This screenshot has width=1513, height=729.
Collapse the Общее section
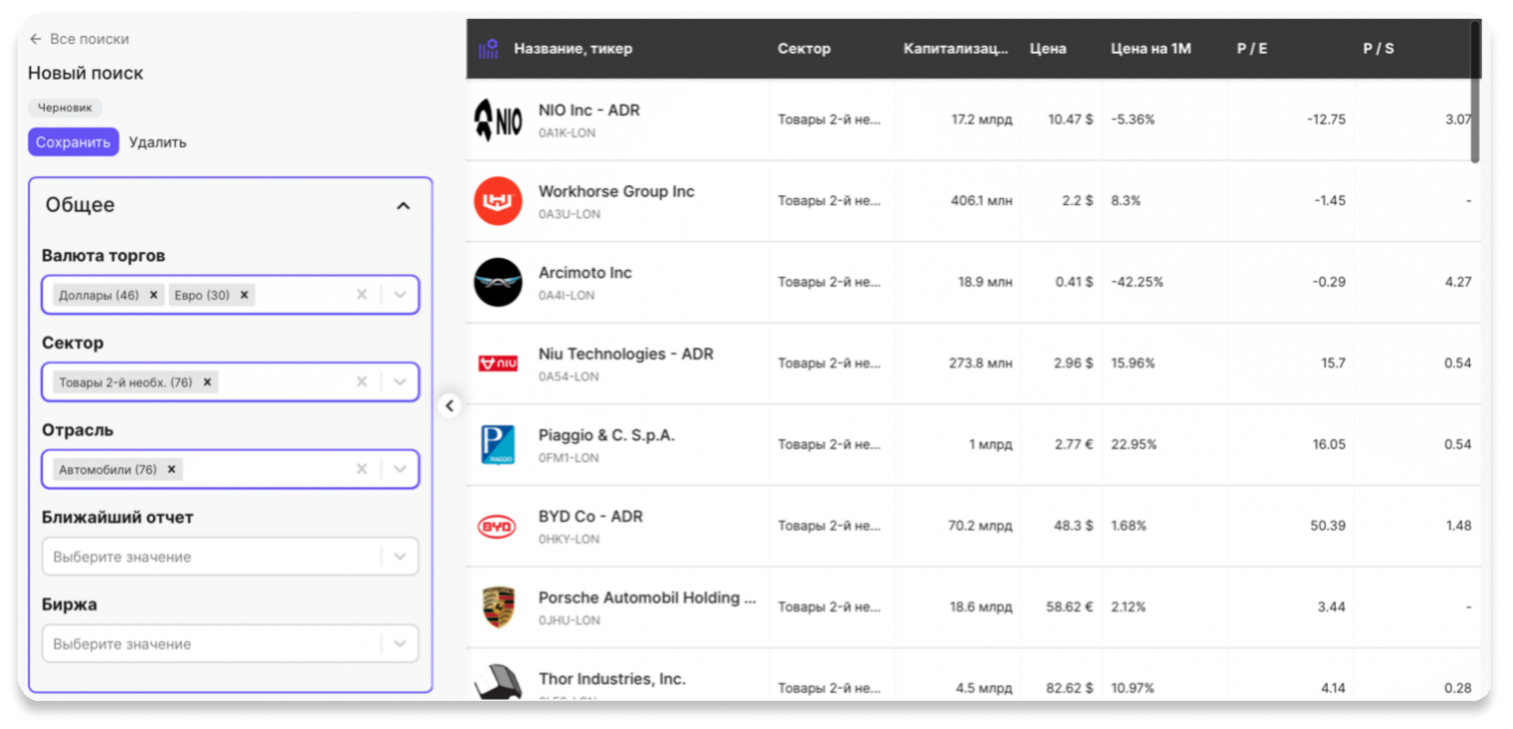(403, 206)
